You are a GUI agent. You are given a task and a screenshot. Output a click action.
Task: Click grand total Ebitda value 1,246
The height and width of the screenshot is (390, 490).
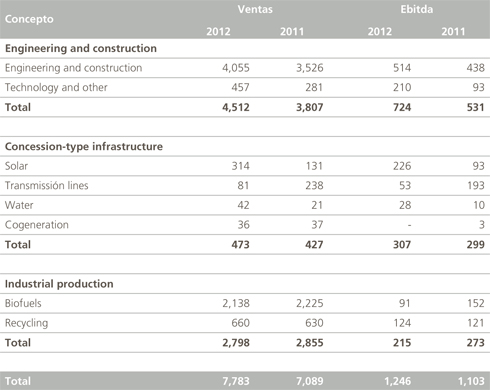[397, 381]
